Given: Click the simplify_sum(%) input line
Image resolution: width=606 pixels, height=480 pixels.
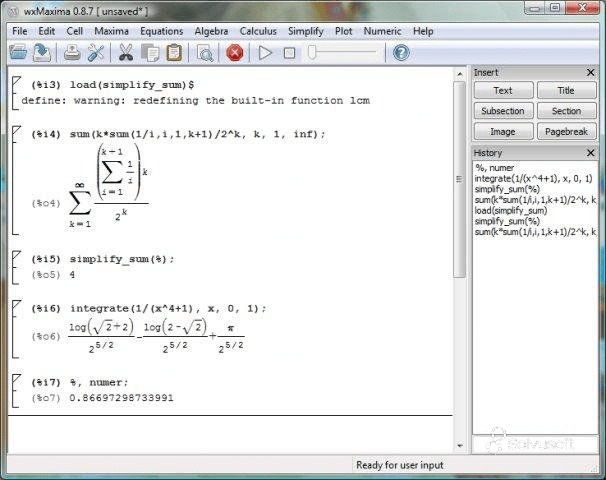Looking at the screenshot, I should [122, 259].
